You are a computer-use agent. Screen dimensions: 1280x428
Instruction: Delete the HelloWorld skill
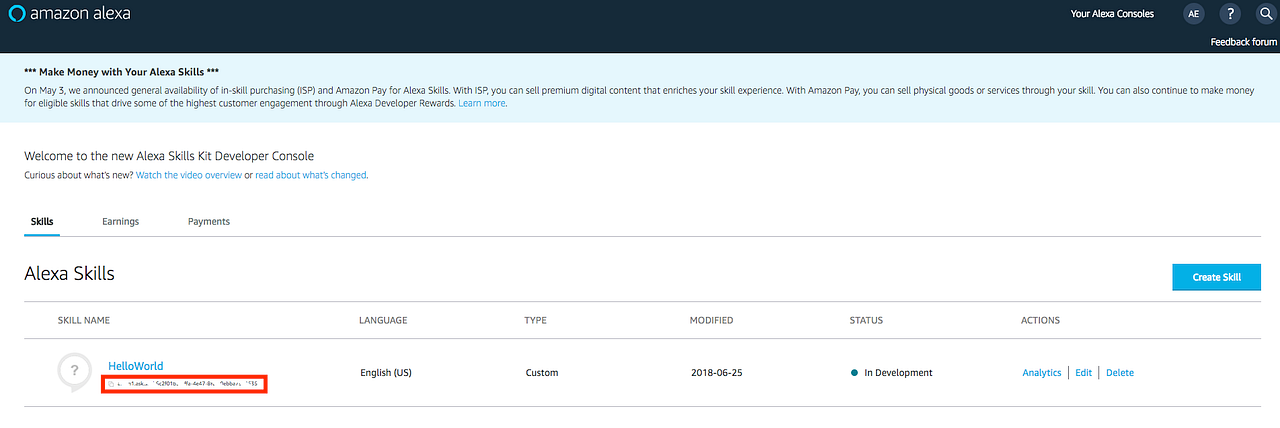coord(1120,373)
